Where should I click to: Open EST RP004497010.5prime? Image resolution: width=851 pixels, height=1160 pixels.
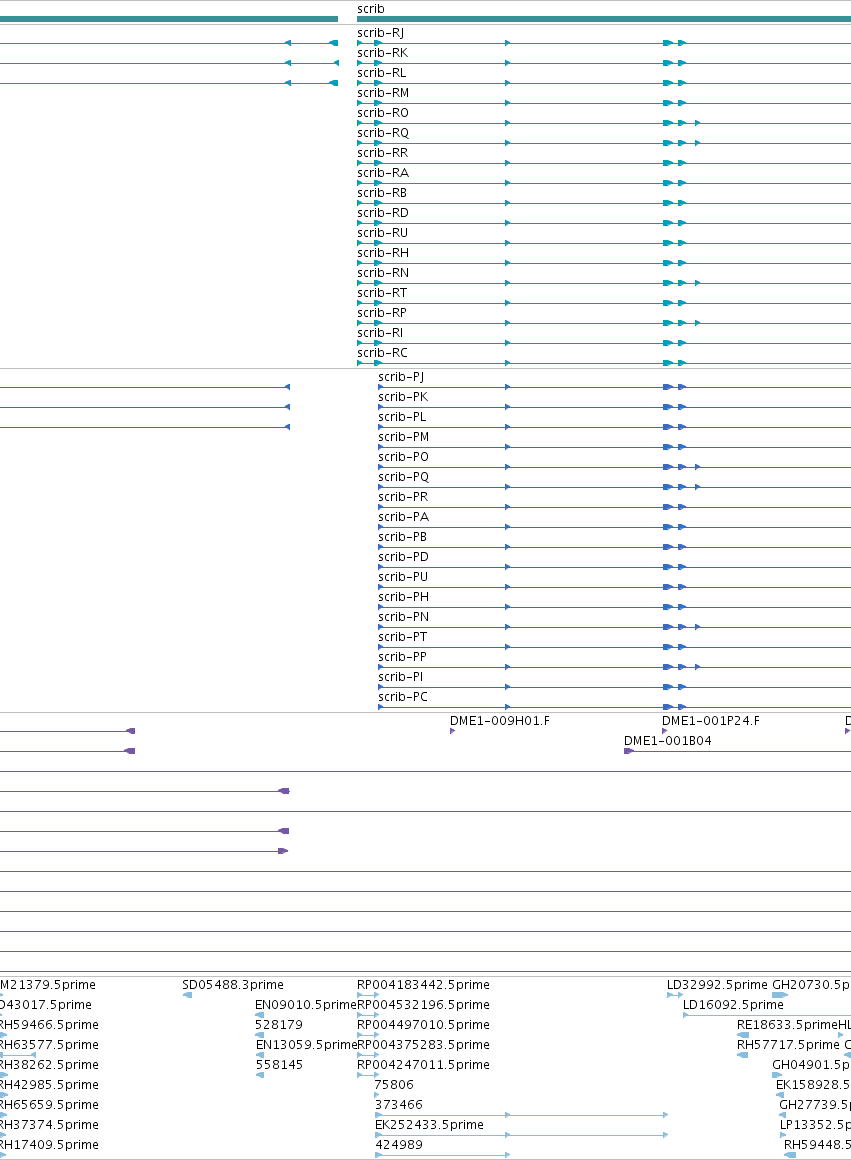(x=423, y=1025)
